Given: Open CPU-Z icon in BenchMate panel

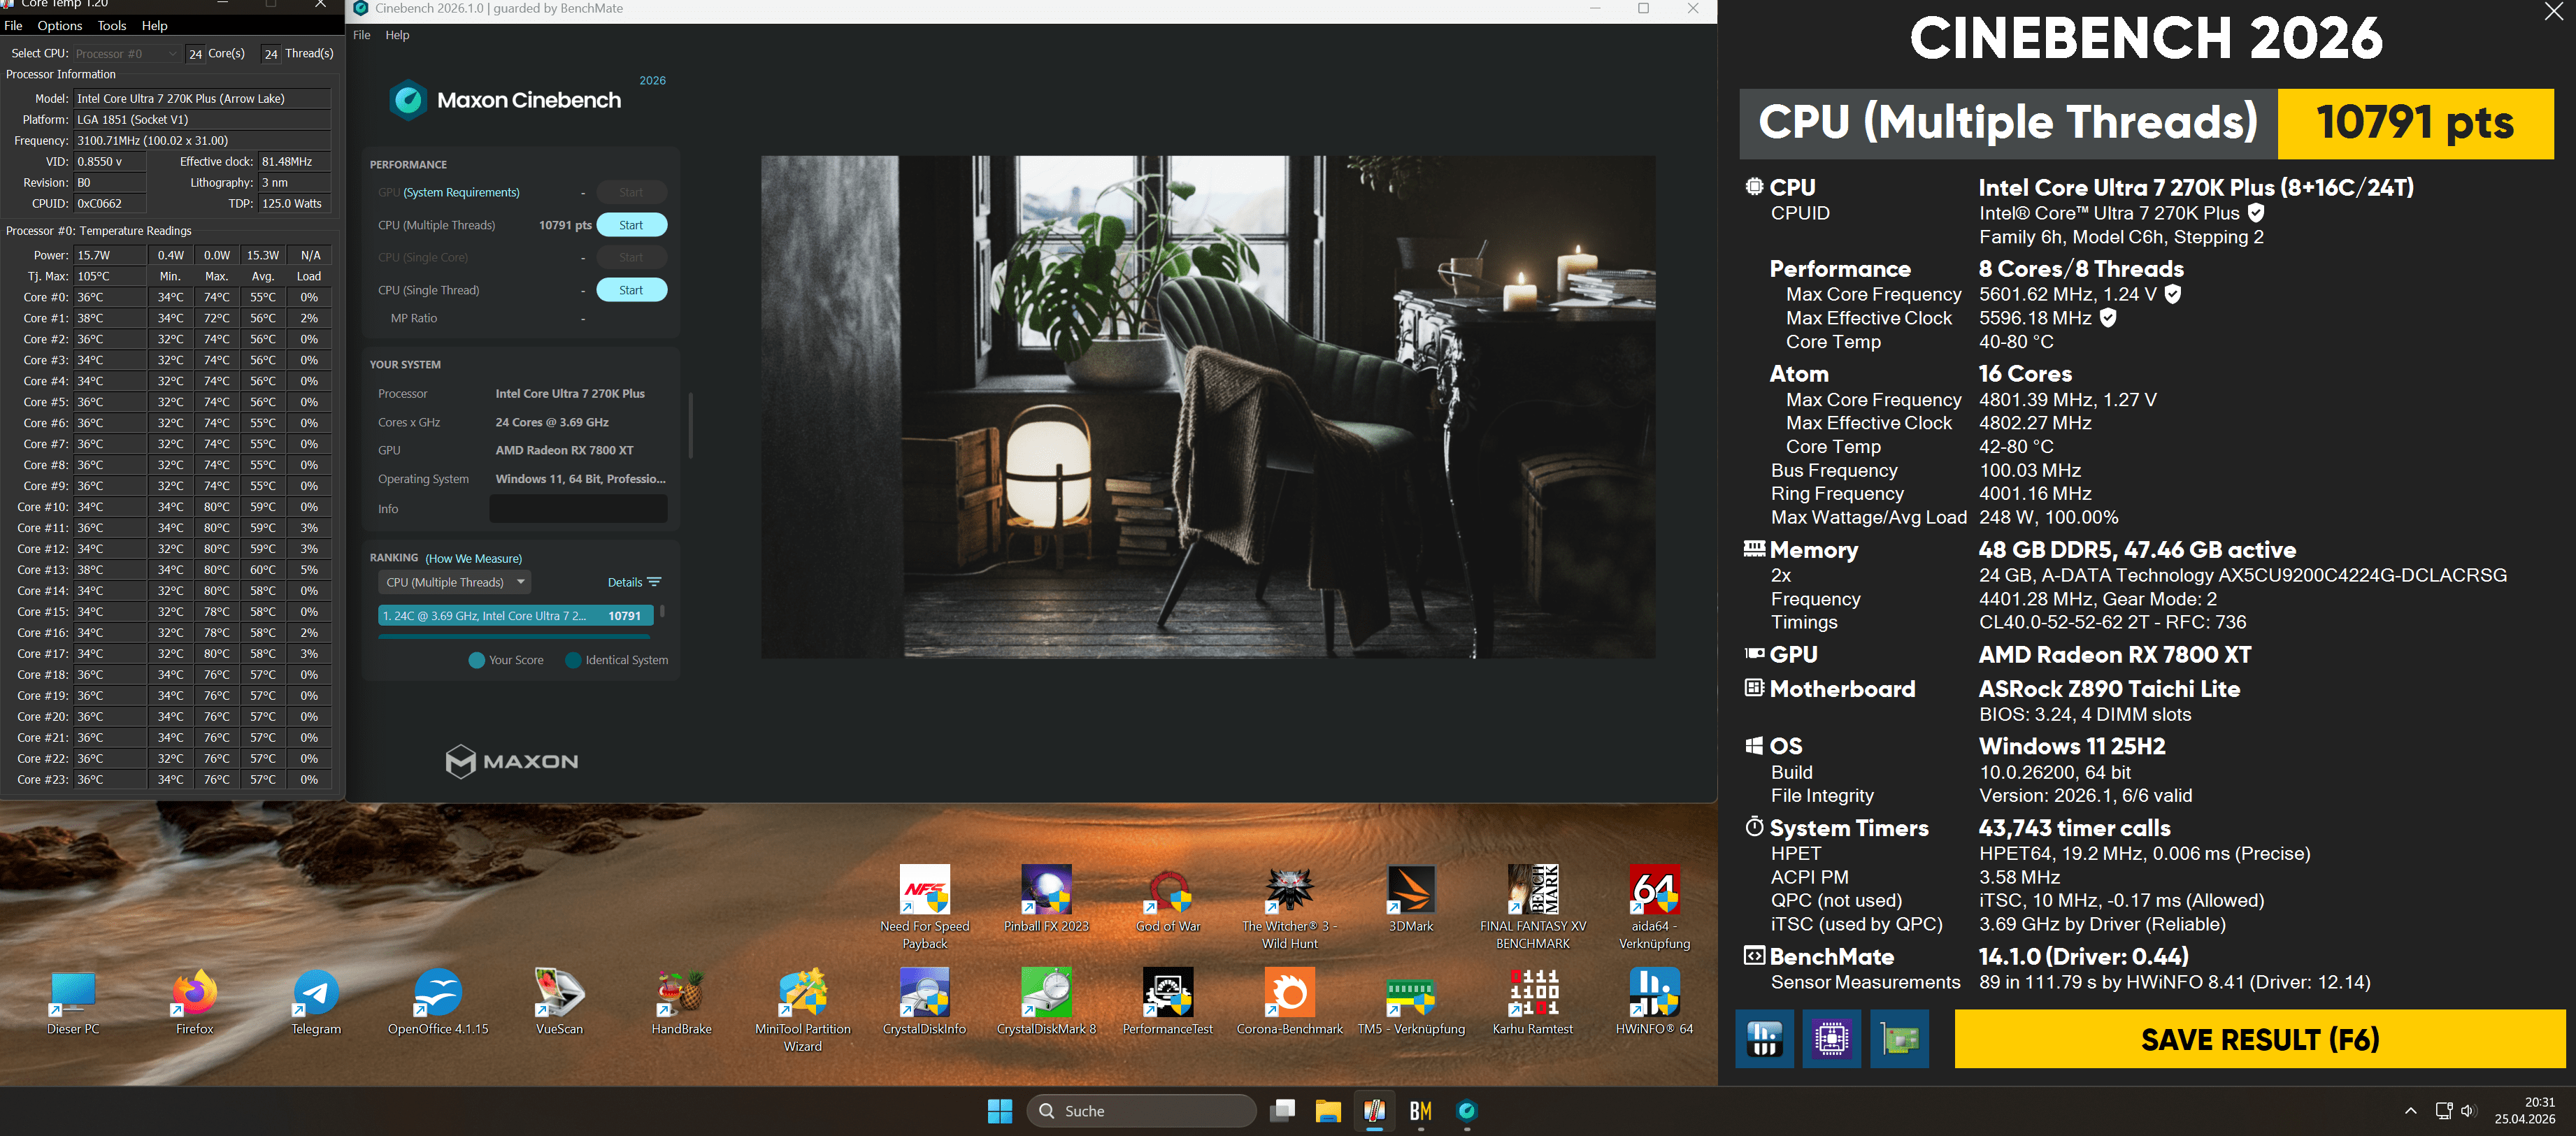Looking at the screenshot, I should coord(1831,1040).
